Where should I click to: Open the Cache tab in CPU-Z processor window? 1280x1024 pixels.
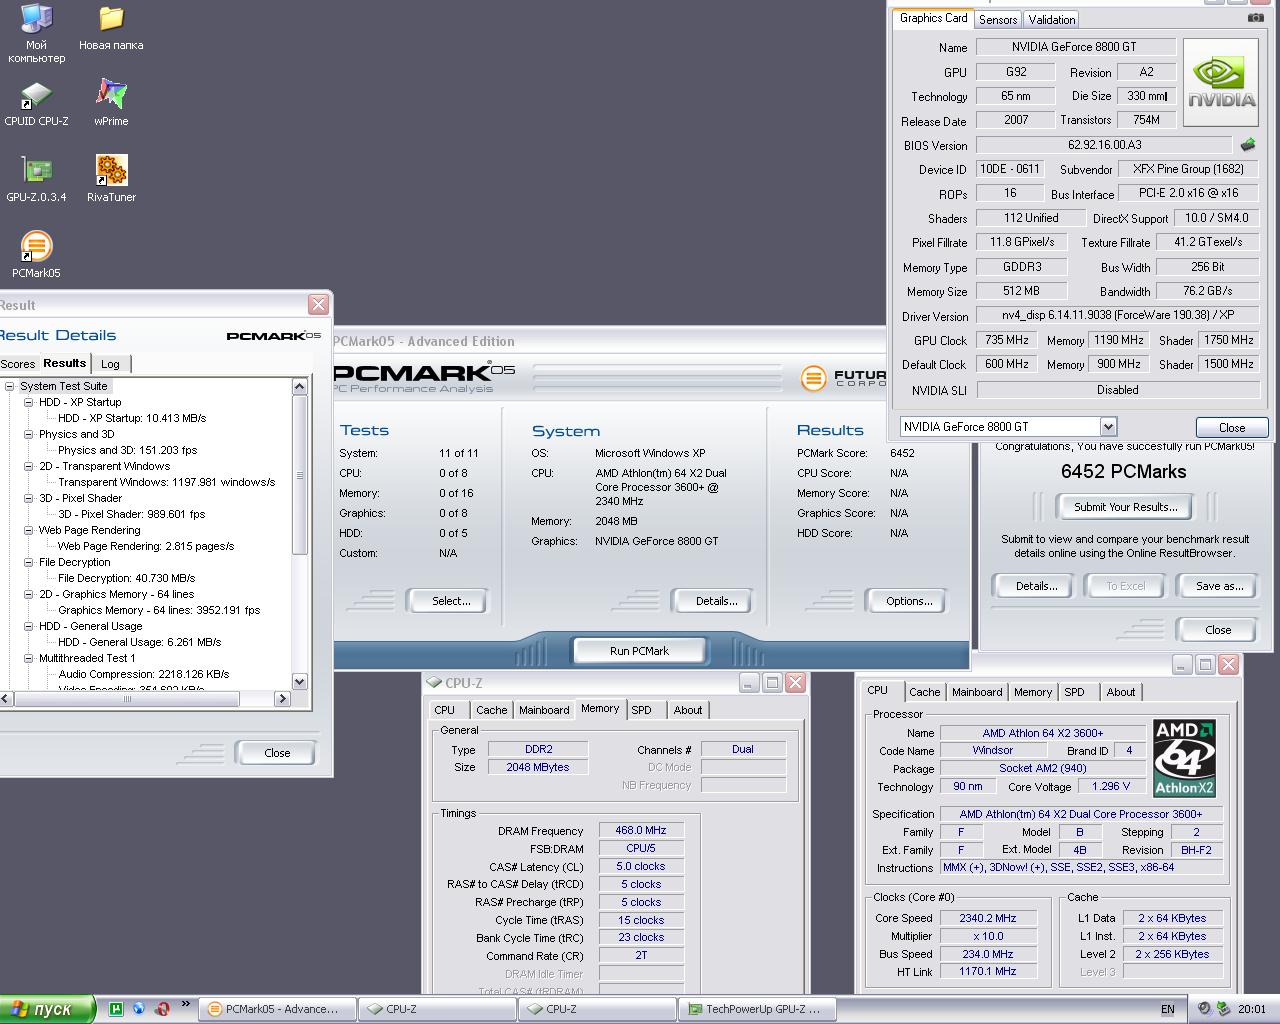[x=925, y=692]
